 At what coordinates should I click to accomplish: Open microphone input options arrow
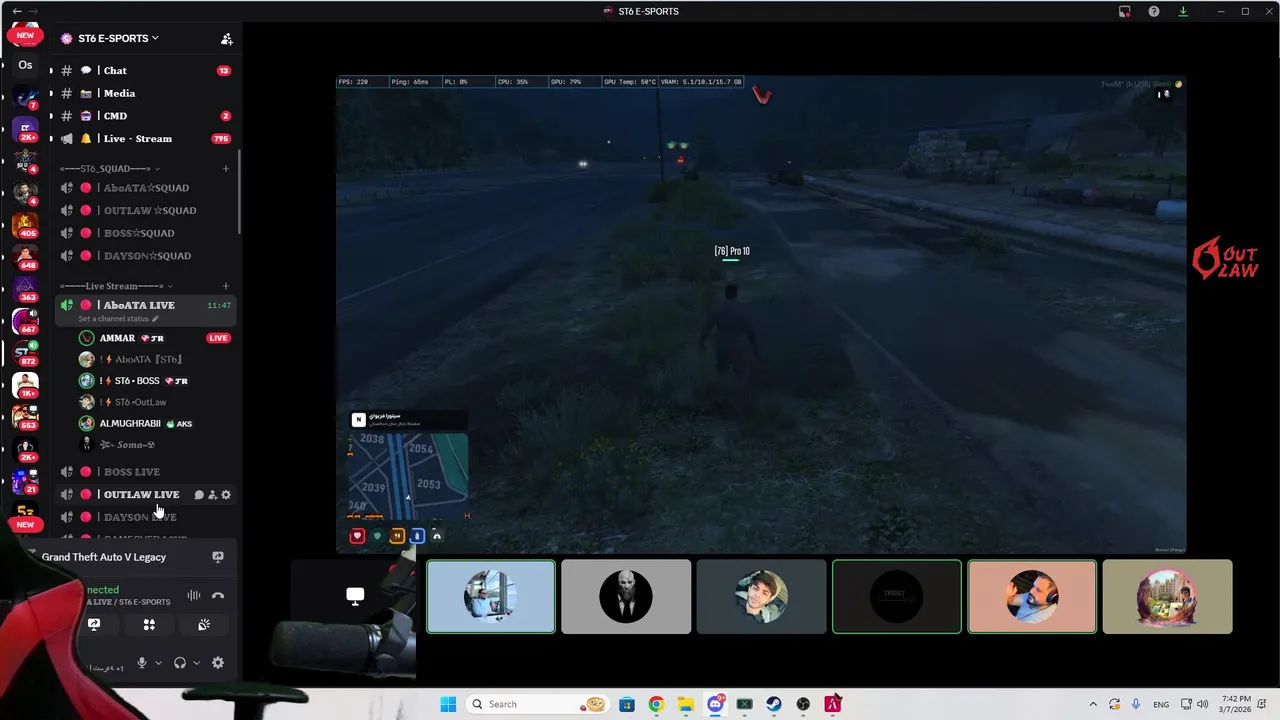pyautogui.click(x=158, y=663)
